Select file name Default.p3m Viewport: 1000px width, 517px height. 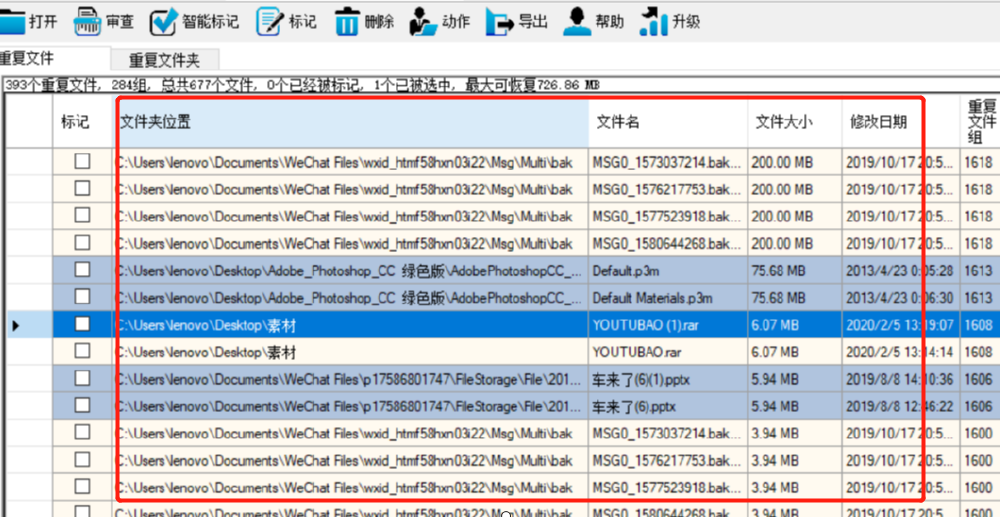(626, 271)
